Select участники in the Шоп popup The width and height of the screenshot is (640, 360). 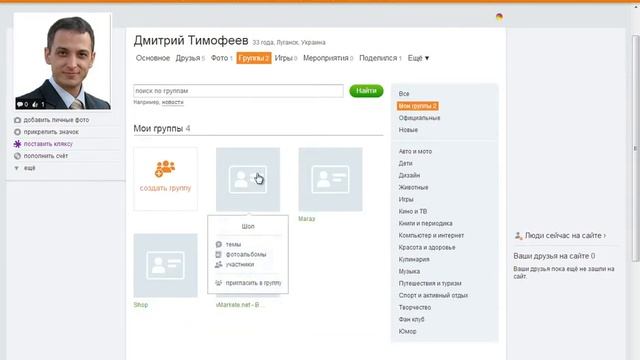tap(240, 264)
